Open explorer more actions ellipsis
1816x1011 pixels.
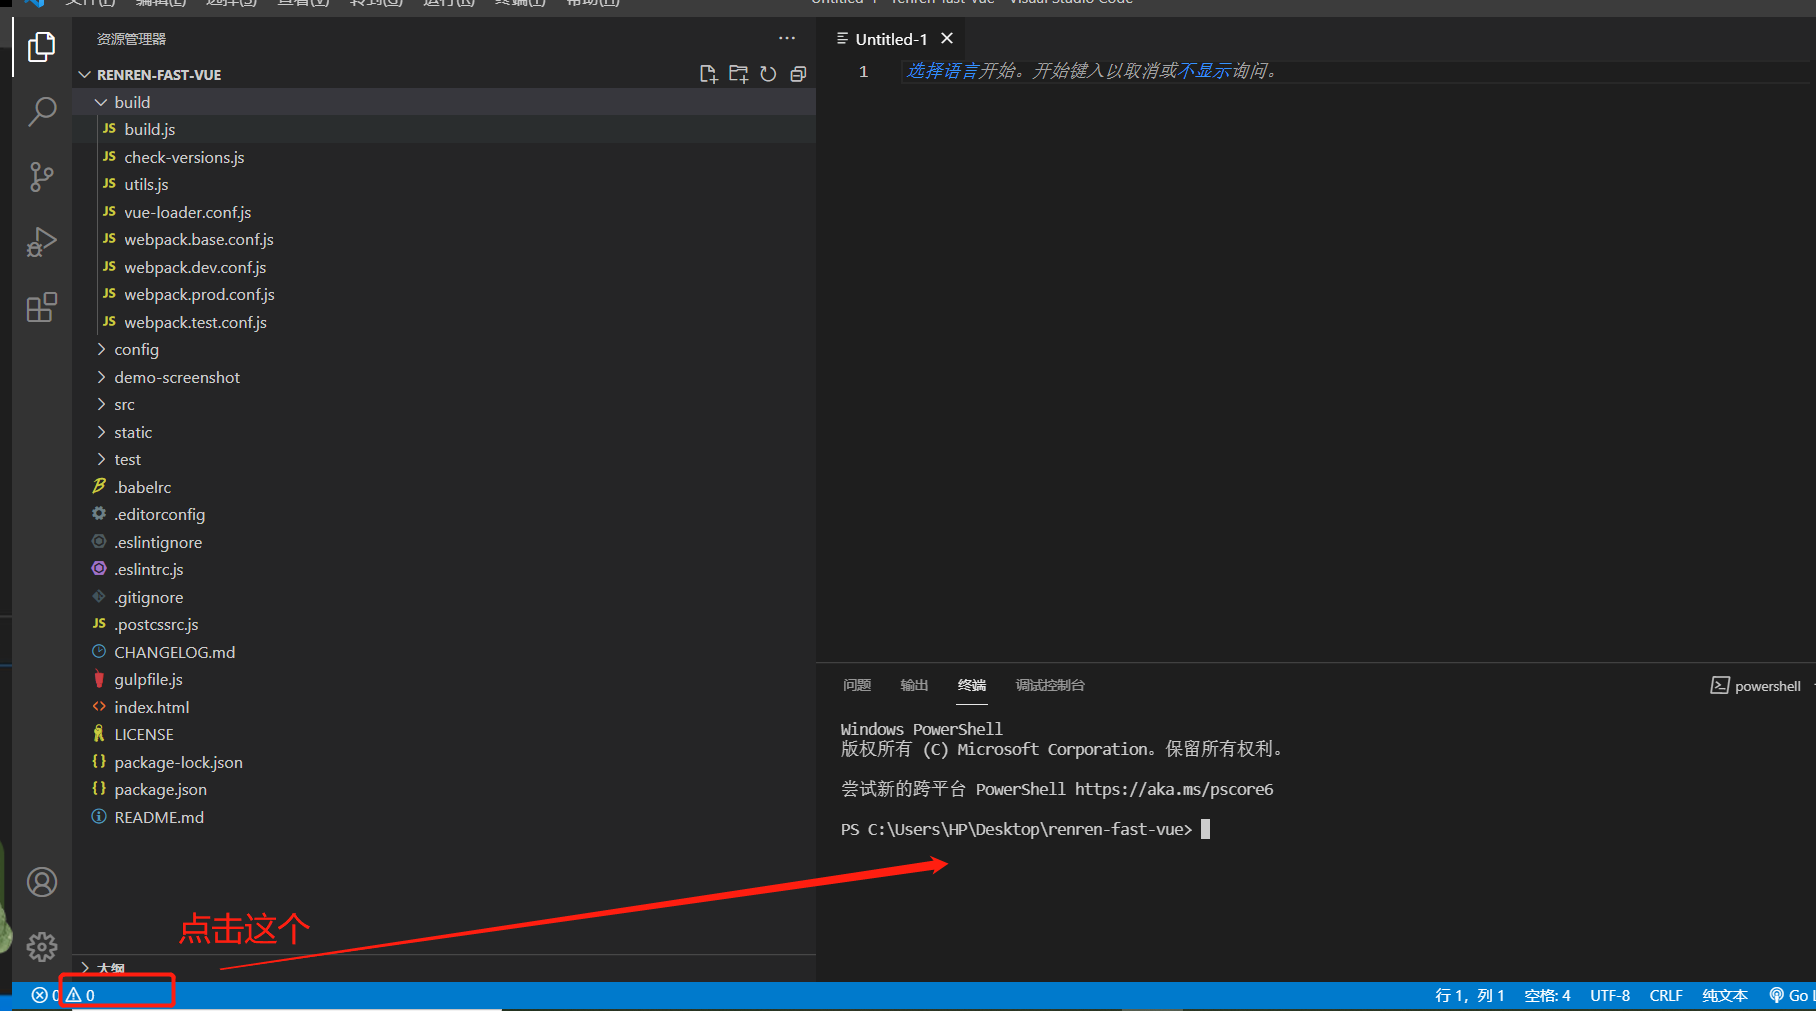click(787, 39)
